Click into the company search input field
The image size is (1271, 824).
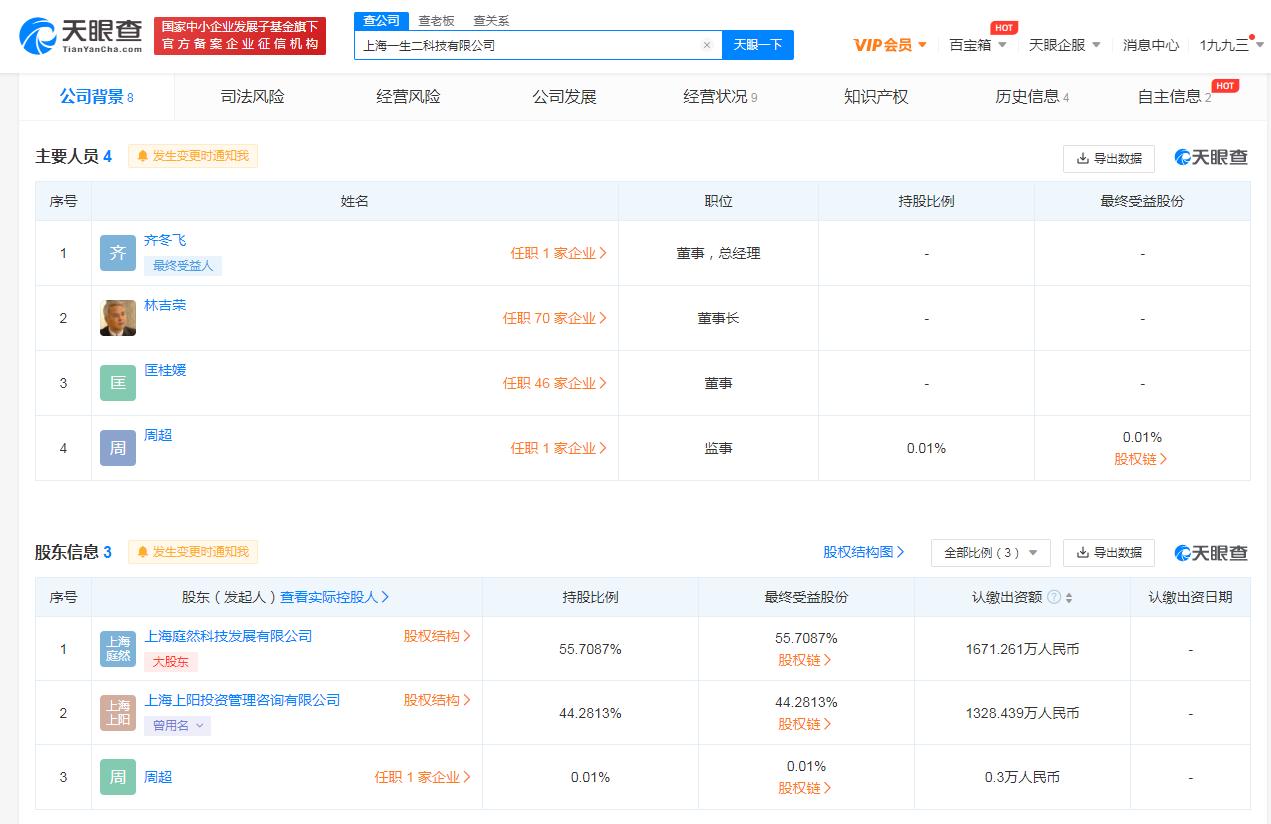tap(525, 45)
